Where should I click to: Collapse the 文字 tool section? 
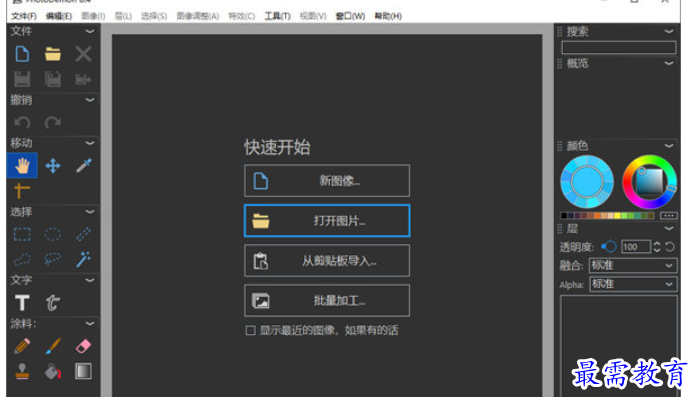[x=90, y=280]
